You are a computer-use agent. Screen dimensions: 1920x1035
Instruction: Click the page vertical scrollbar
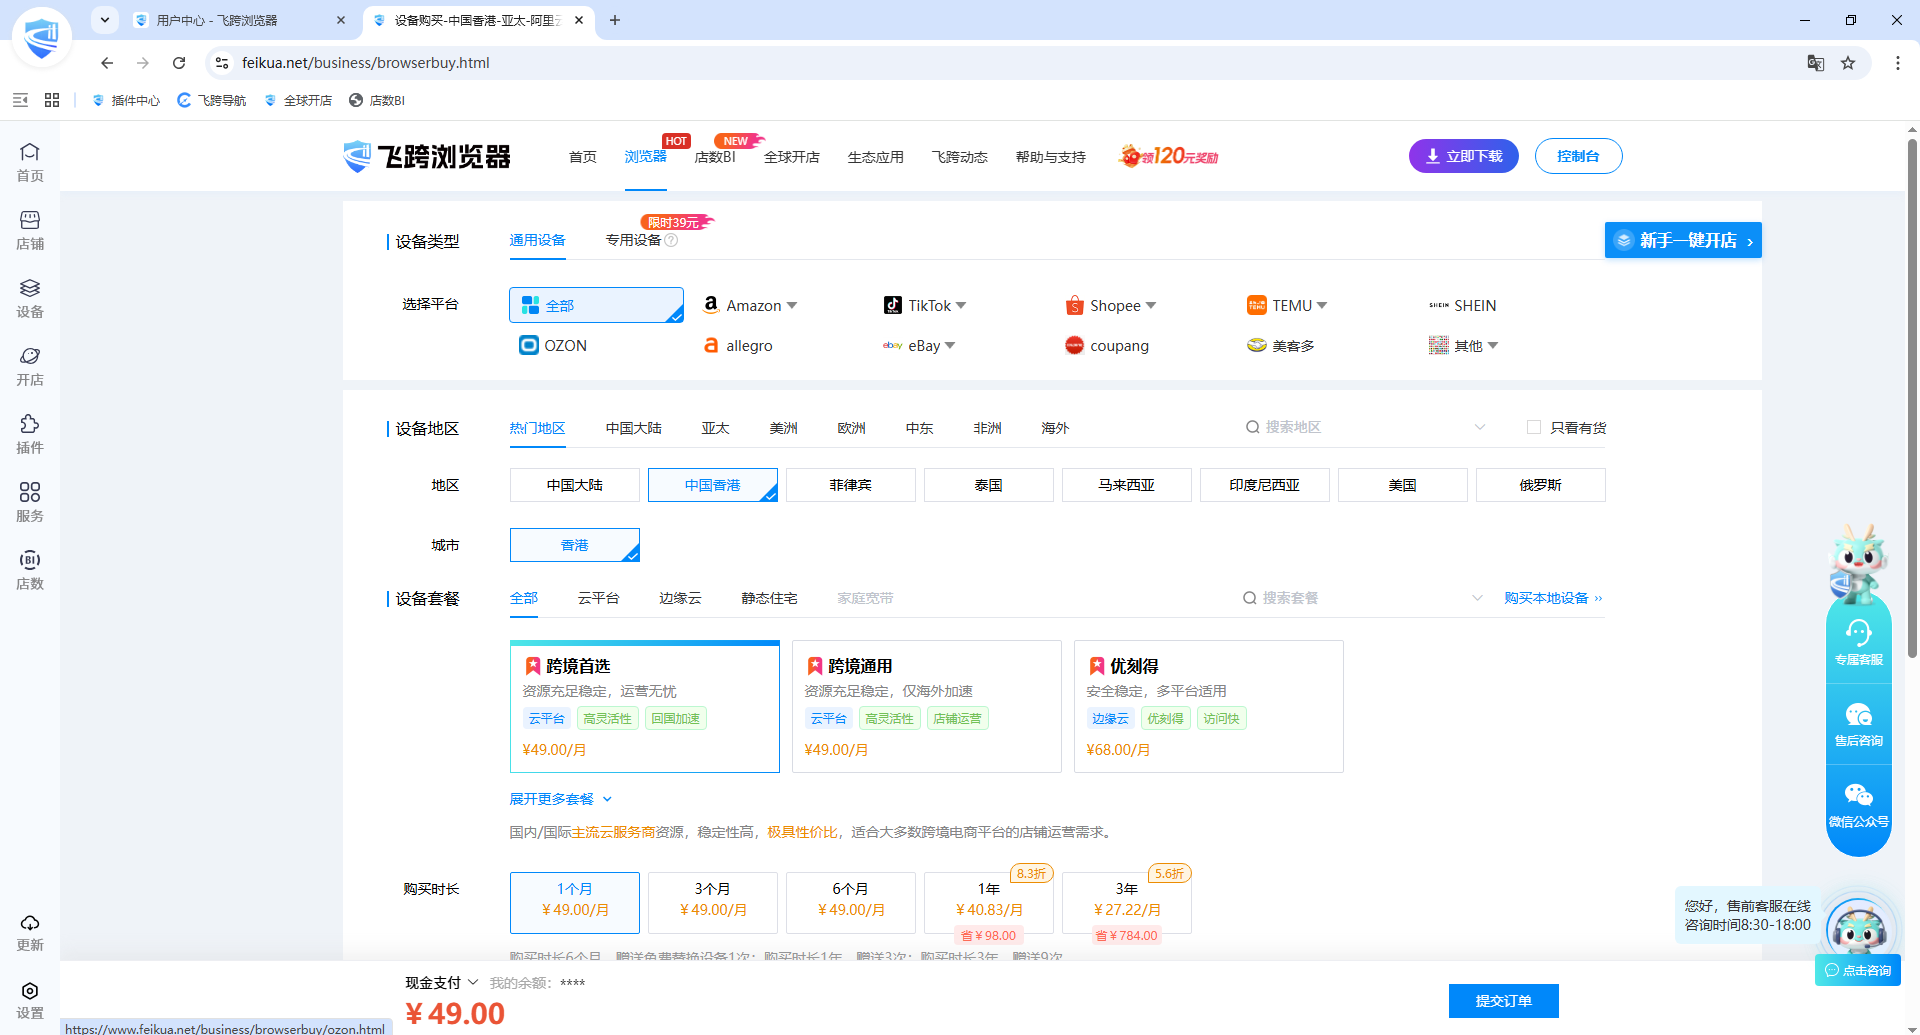point(1912,398)
